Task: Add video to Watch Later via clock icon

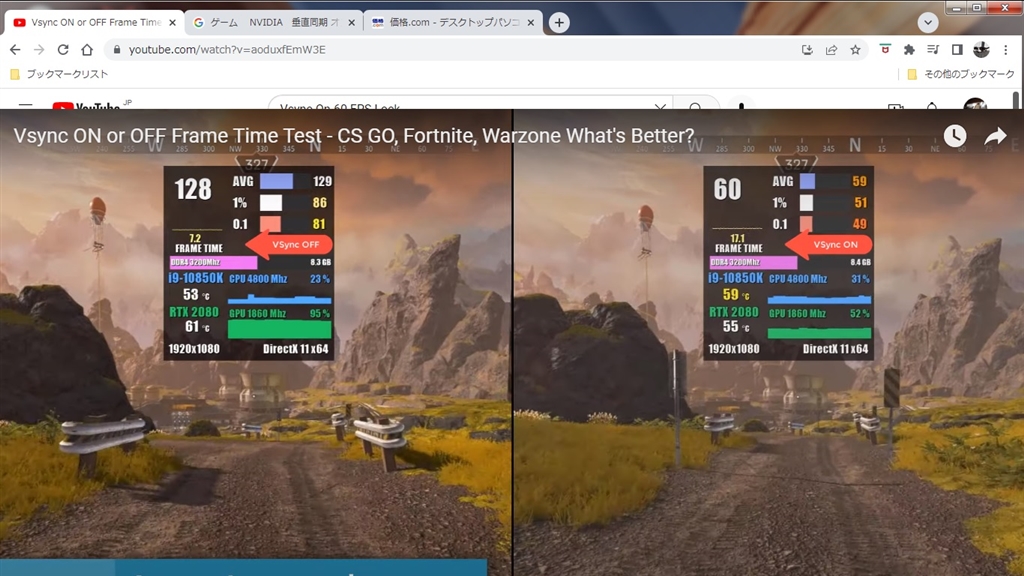Action: (x=955, y=136)
